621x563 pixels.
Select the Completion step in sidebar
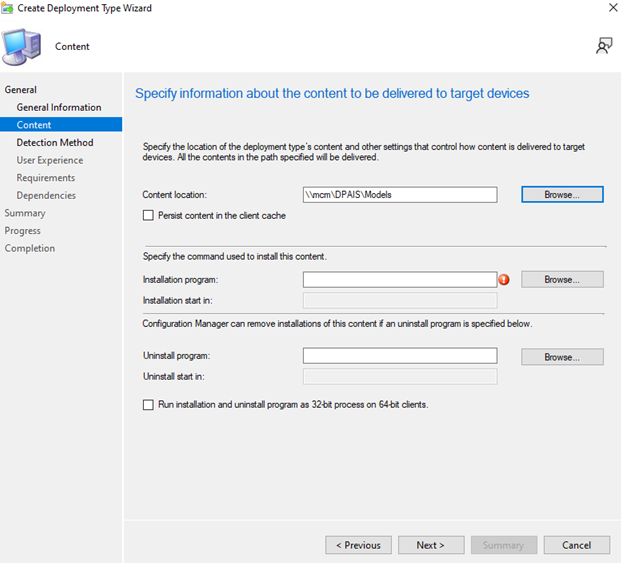[x=30, y=248]
